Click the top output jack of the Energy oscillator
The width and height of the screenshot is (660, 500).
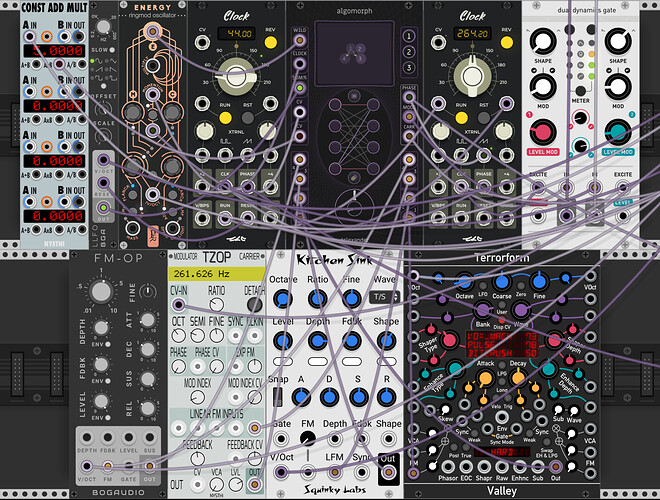(x=152, y=32)
